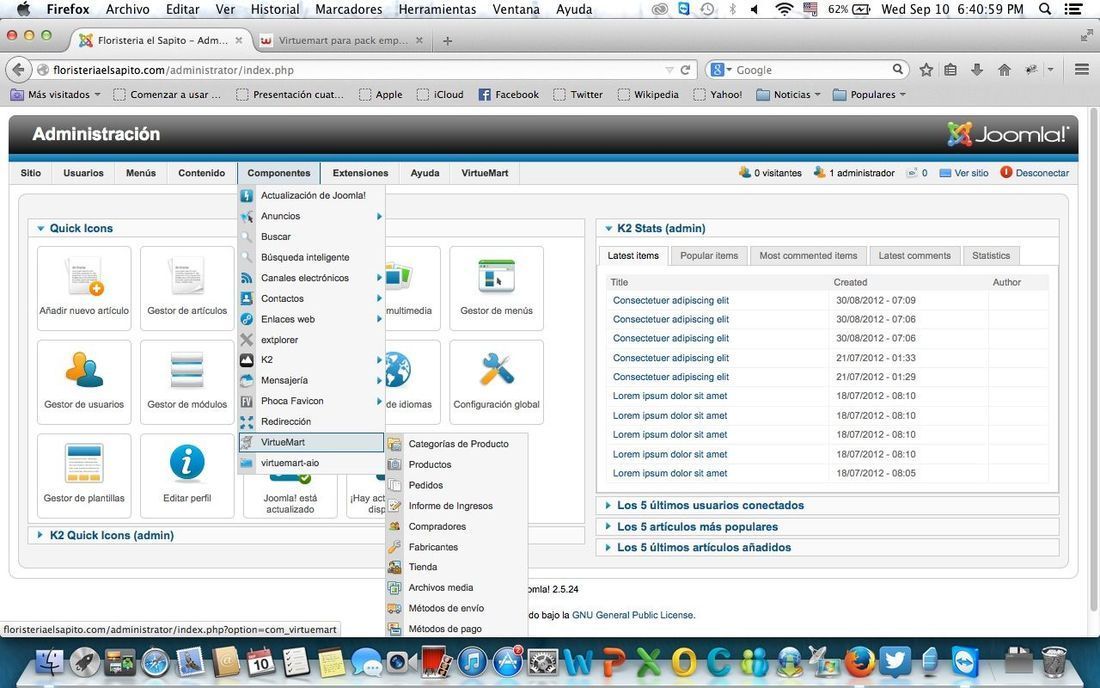Open the bookmarks list icon in toolbar

(x=951, y=69)
